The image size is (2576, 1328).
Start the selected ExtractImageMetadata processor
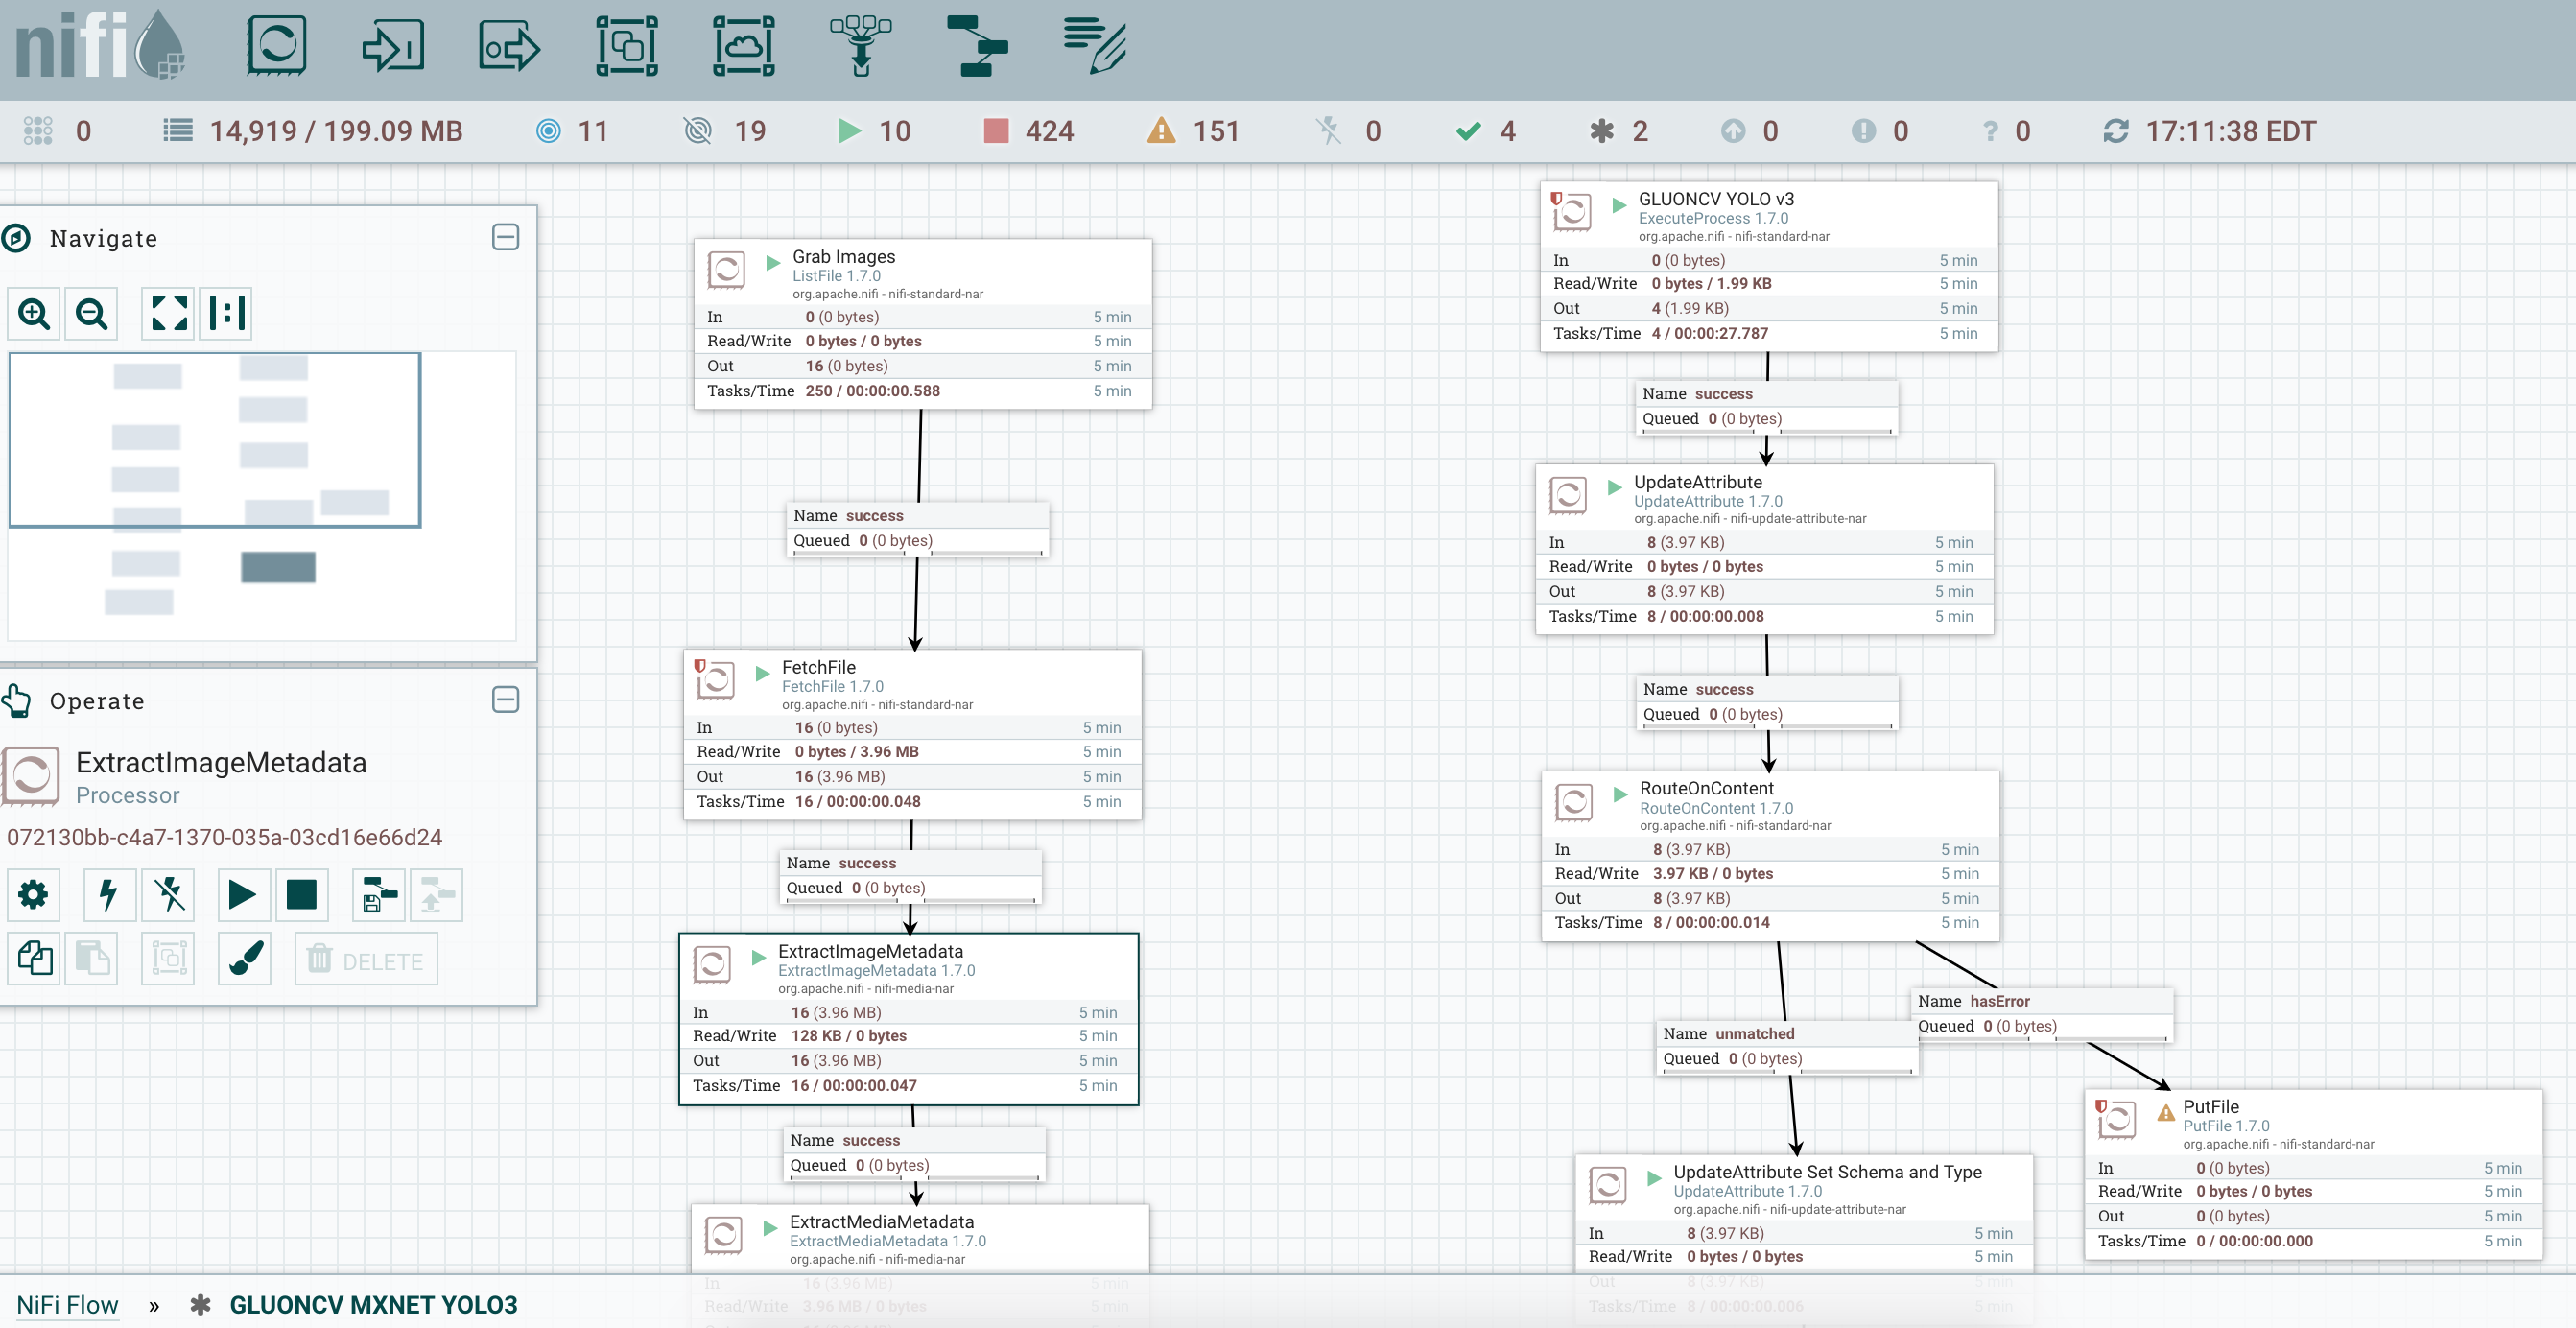click(242, 895)
